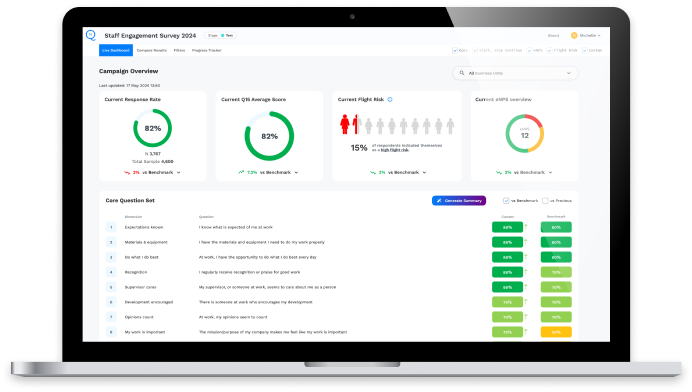Click the up arrow beside Supervisor cares score
Viewport: 692px width, 392px height.
coord(526,287)
